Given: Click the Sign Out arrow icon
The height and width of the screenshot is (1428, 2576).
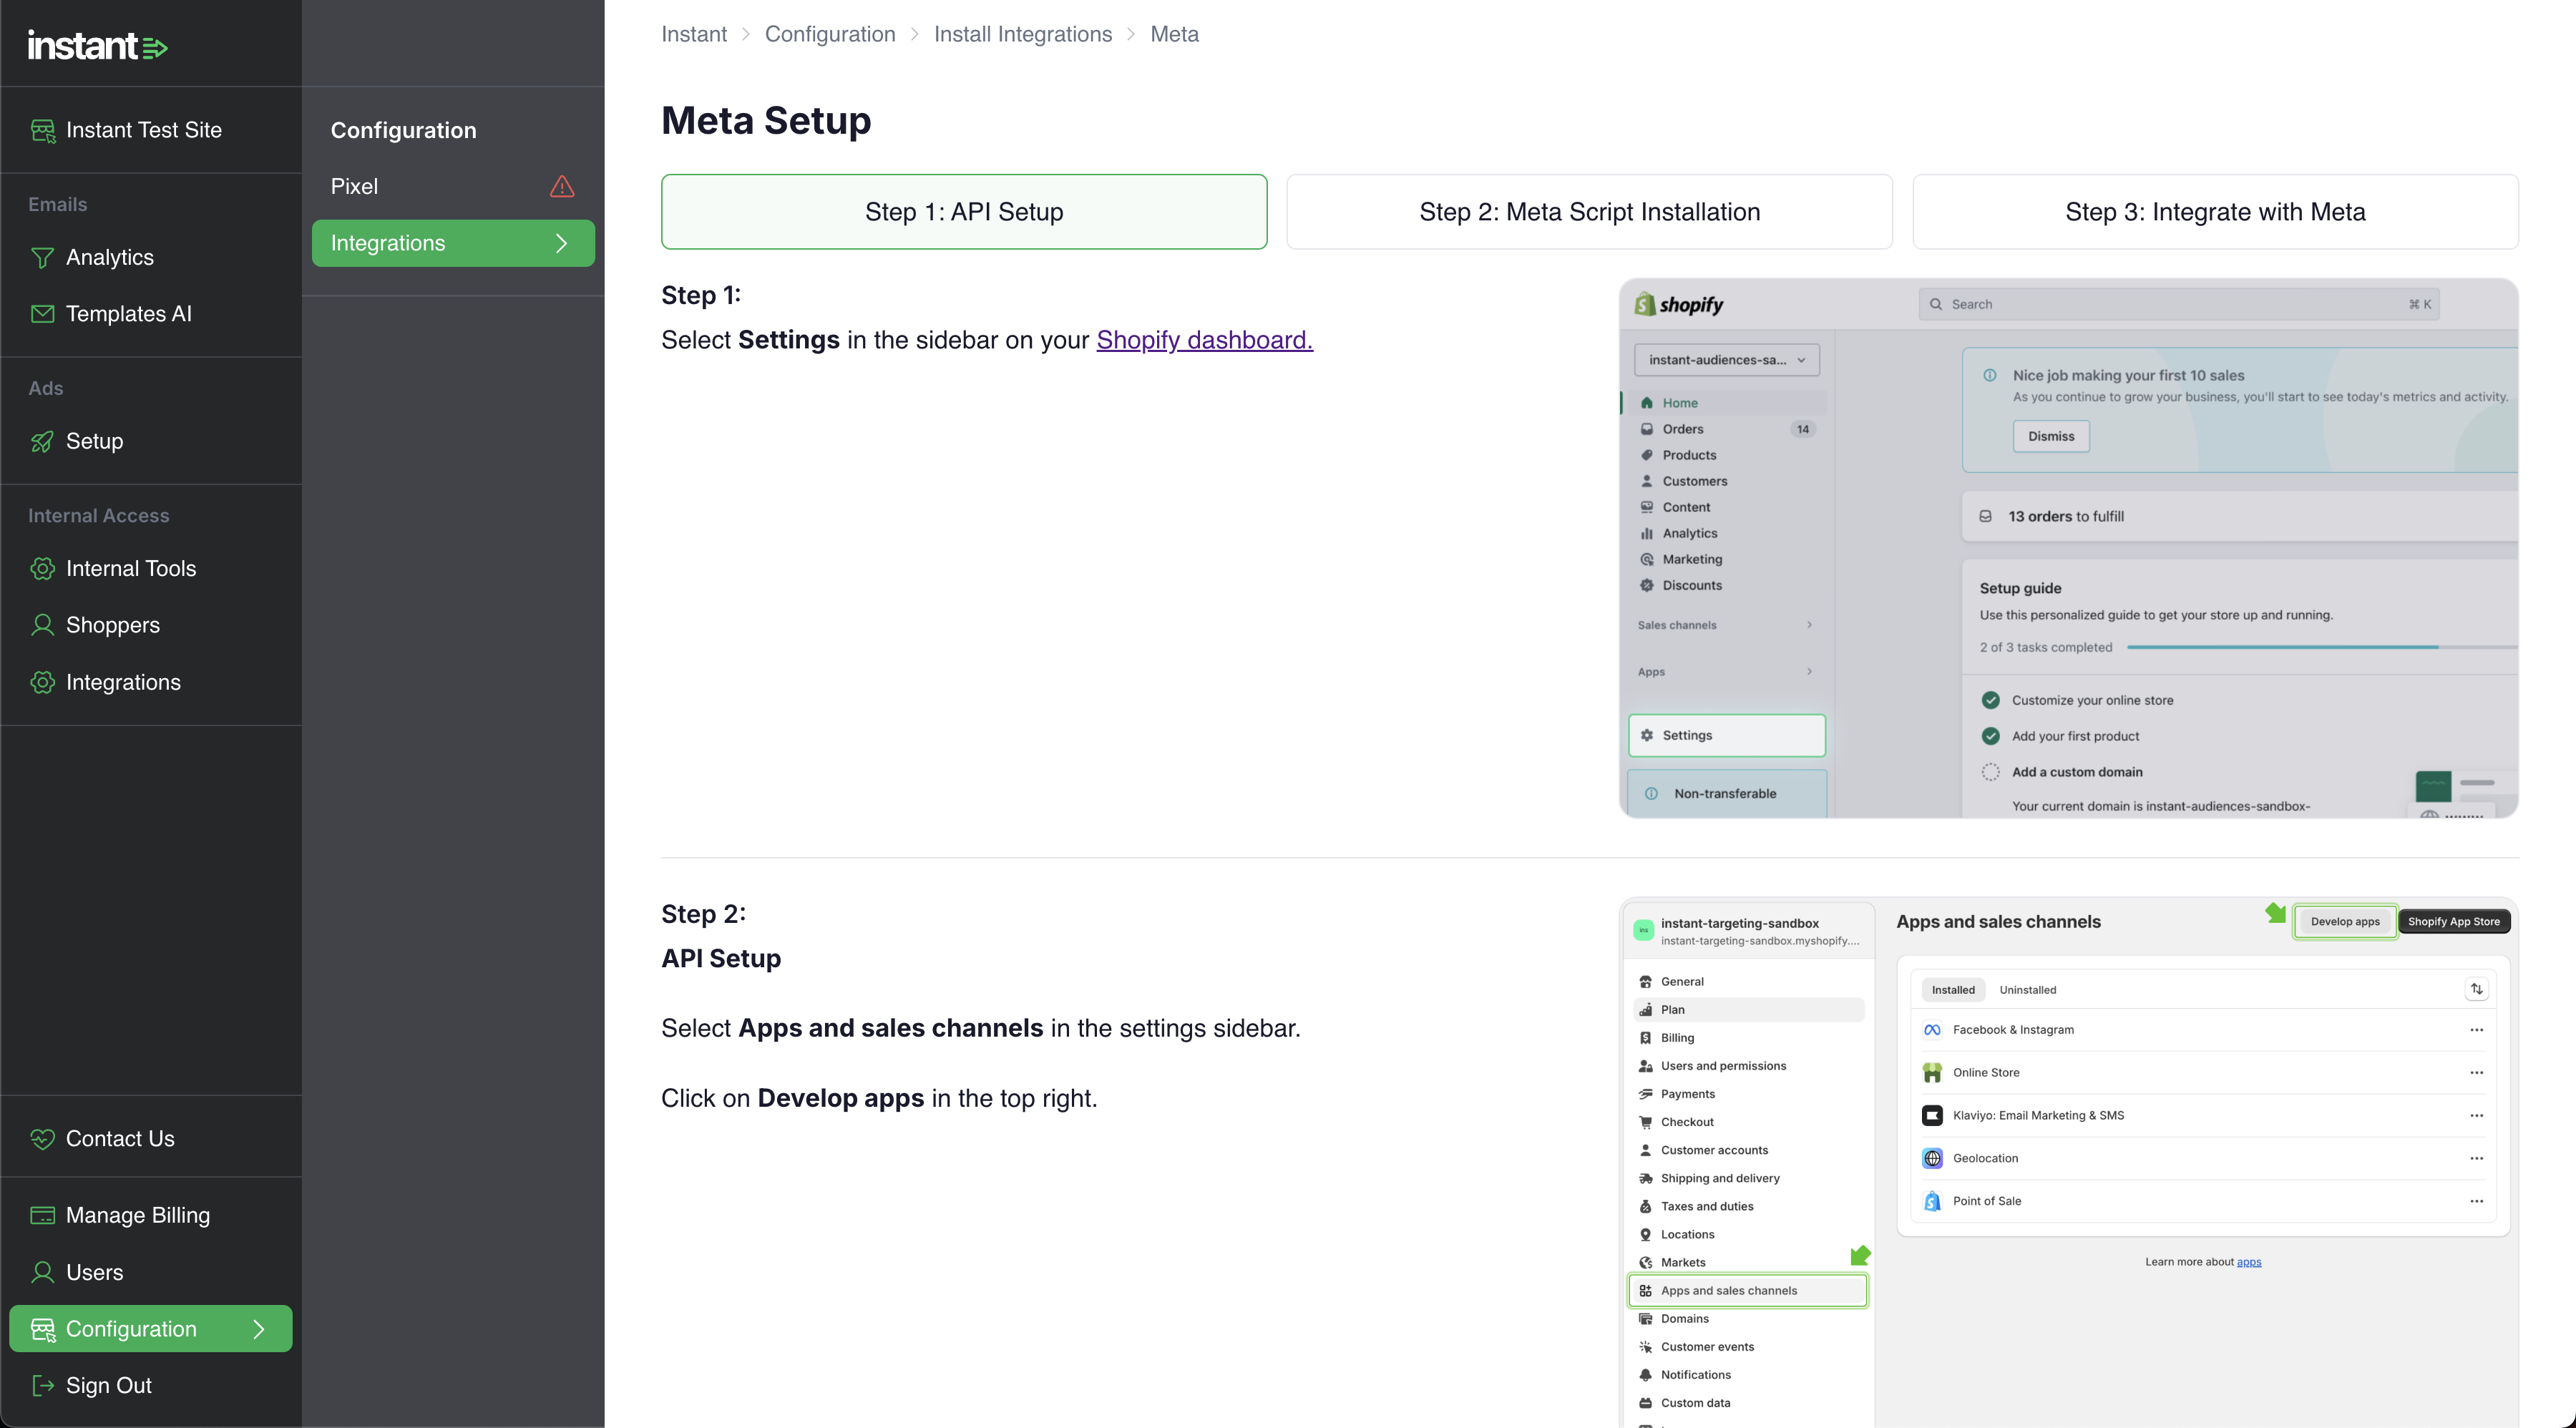Looking at the screenshot, I should (42, 1385).
